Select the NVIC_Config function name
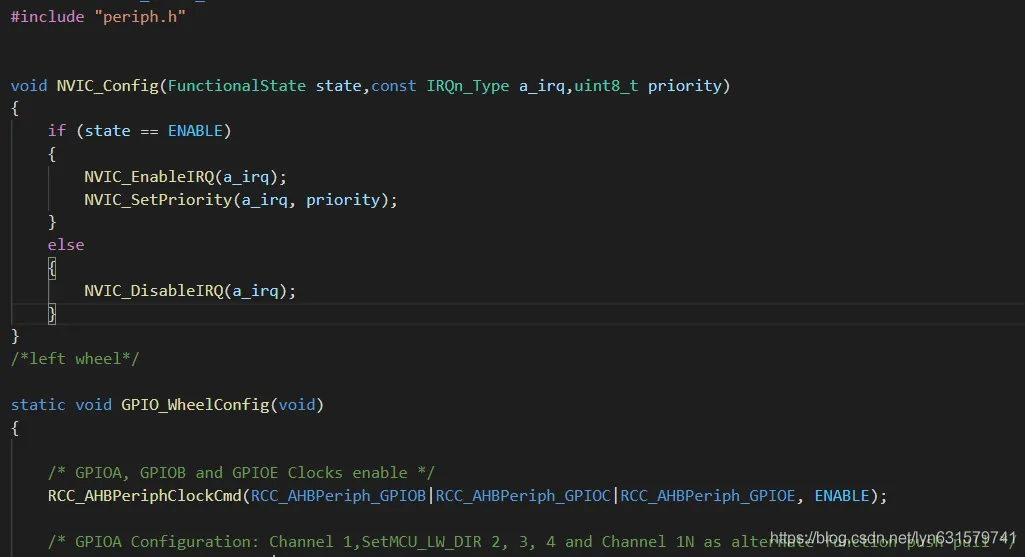This screenshot has width=1025, height=557. [107, 86]
